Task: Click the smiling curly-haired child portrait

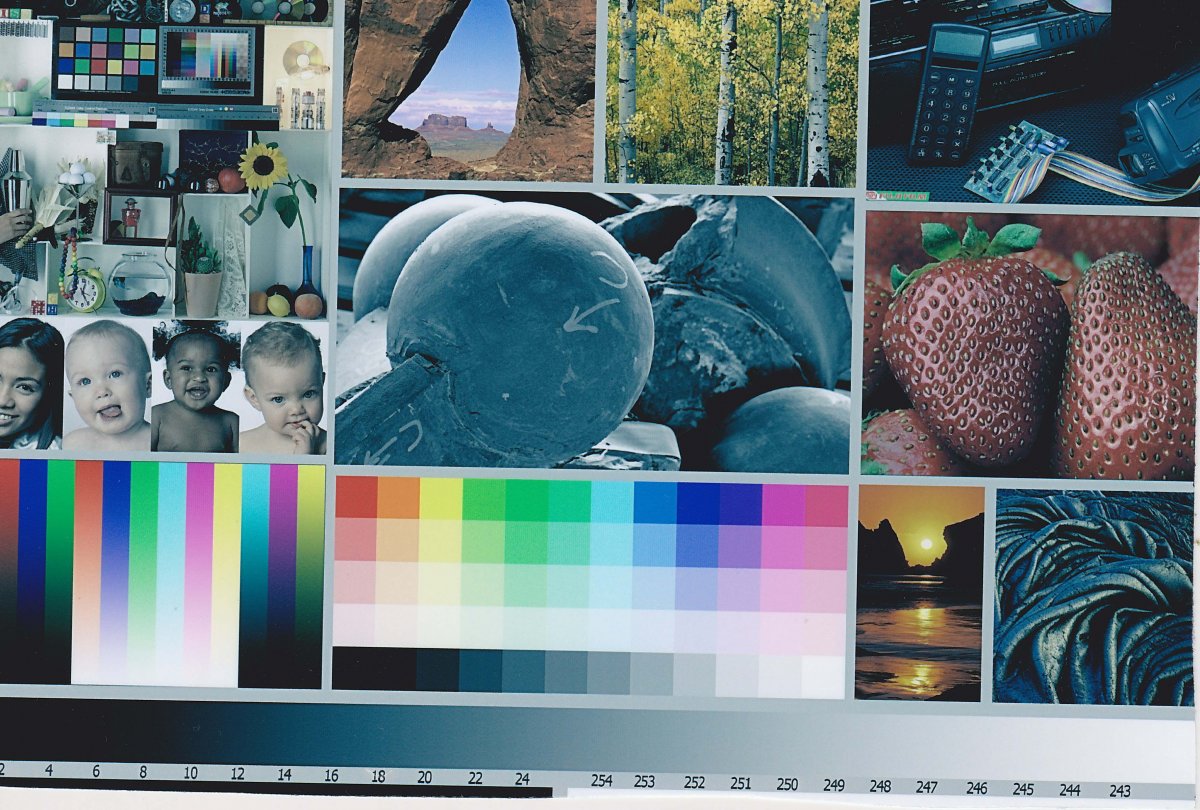Action: point(195,388)
